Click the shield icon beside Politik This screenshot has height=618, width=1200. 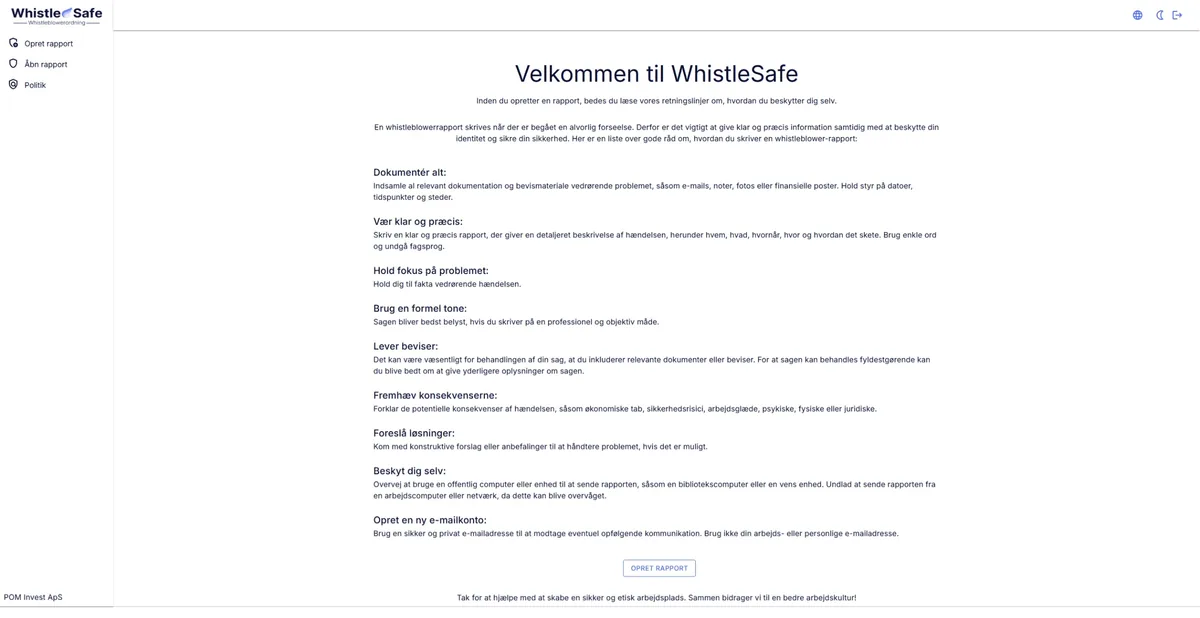coord(14,85)
